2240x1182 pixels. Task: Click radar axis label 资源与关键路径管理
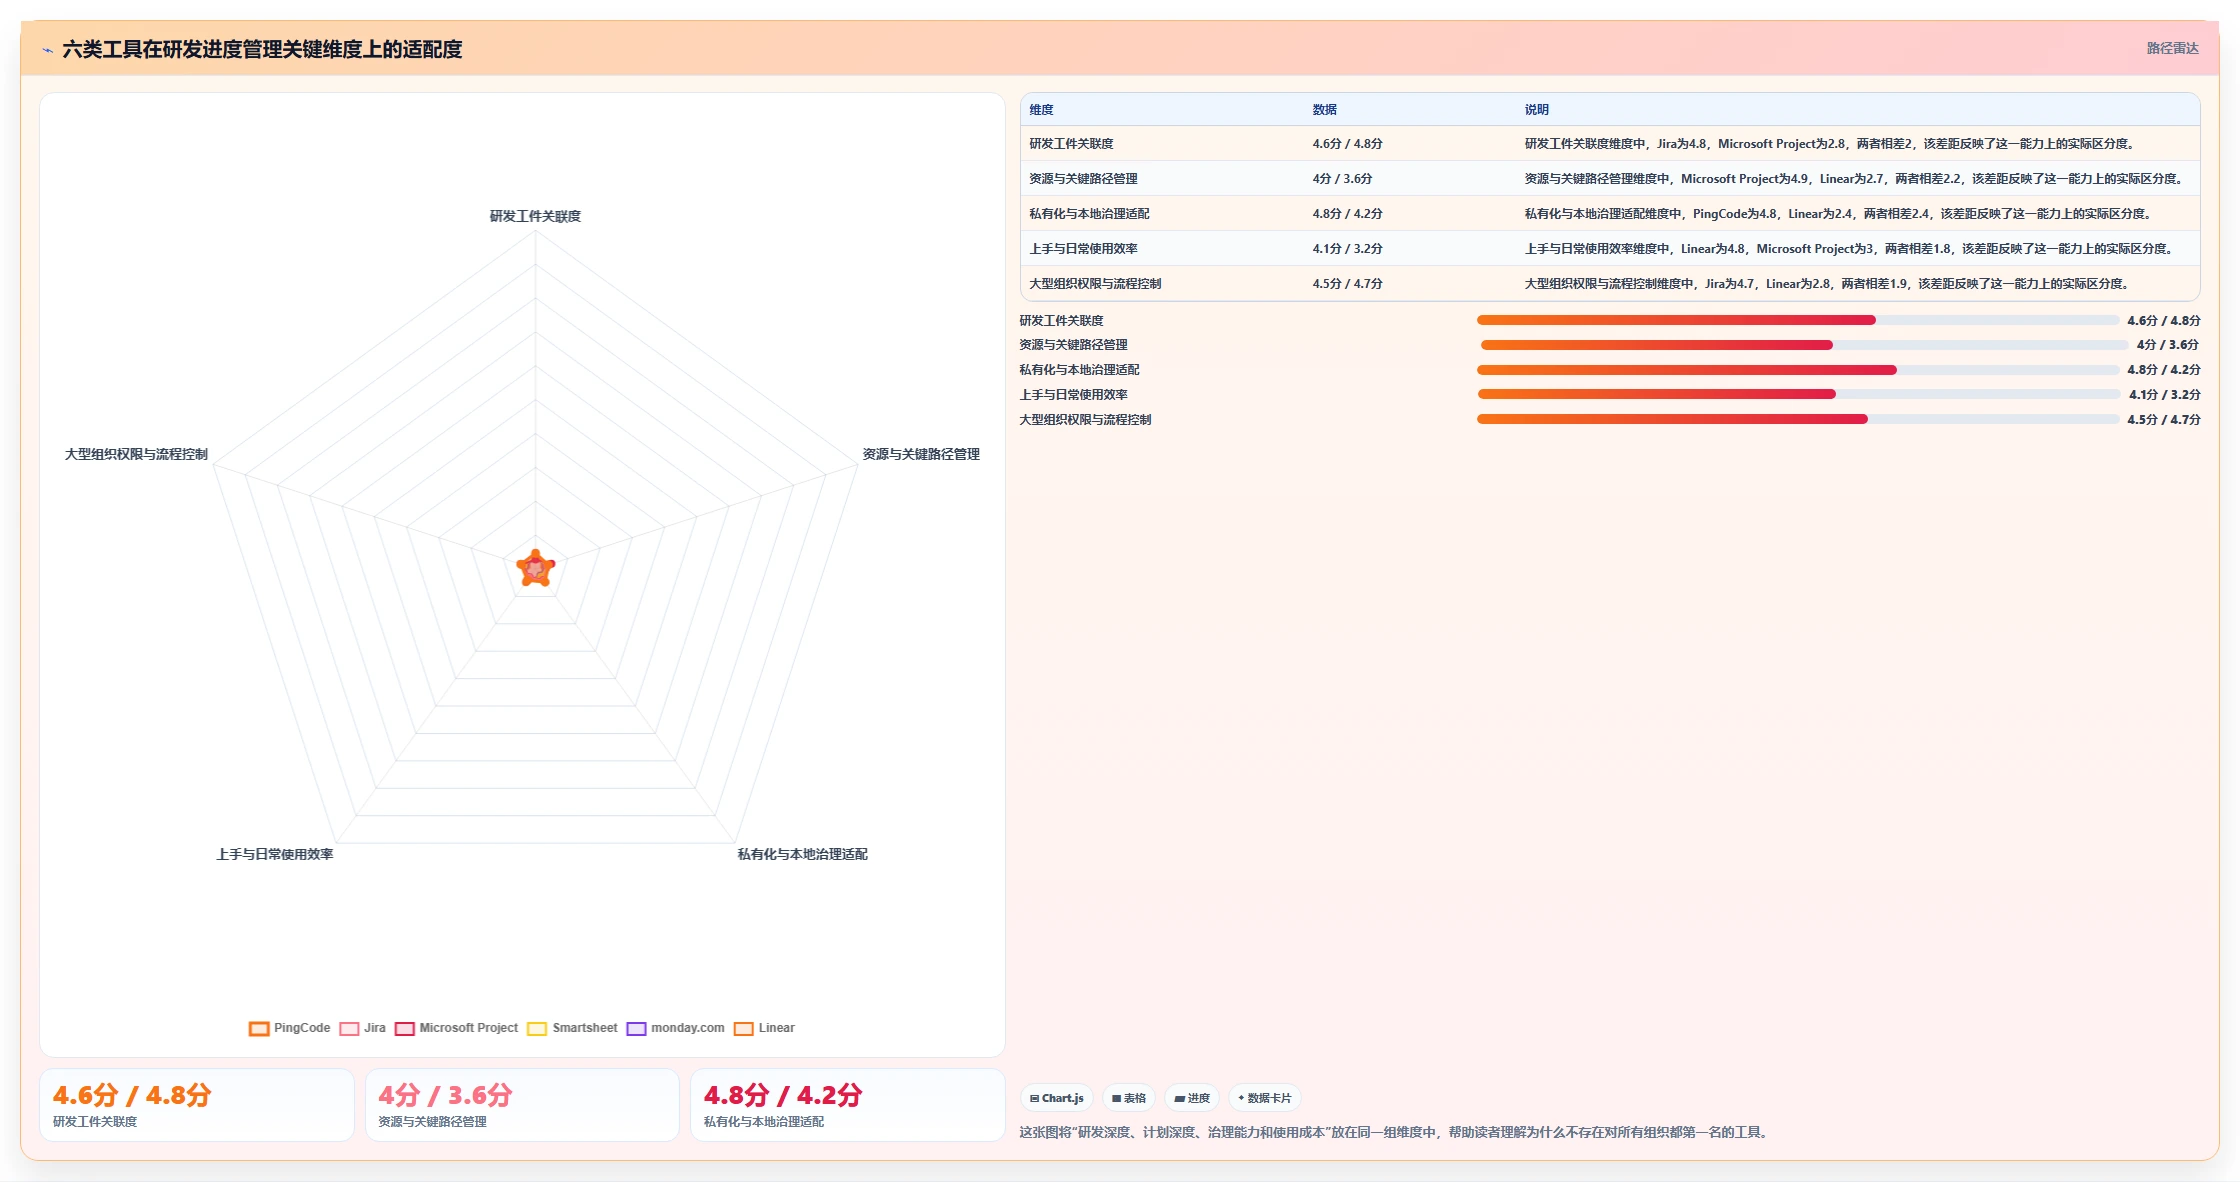(921, 454)
